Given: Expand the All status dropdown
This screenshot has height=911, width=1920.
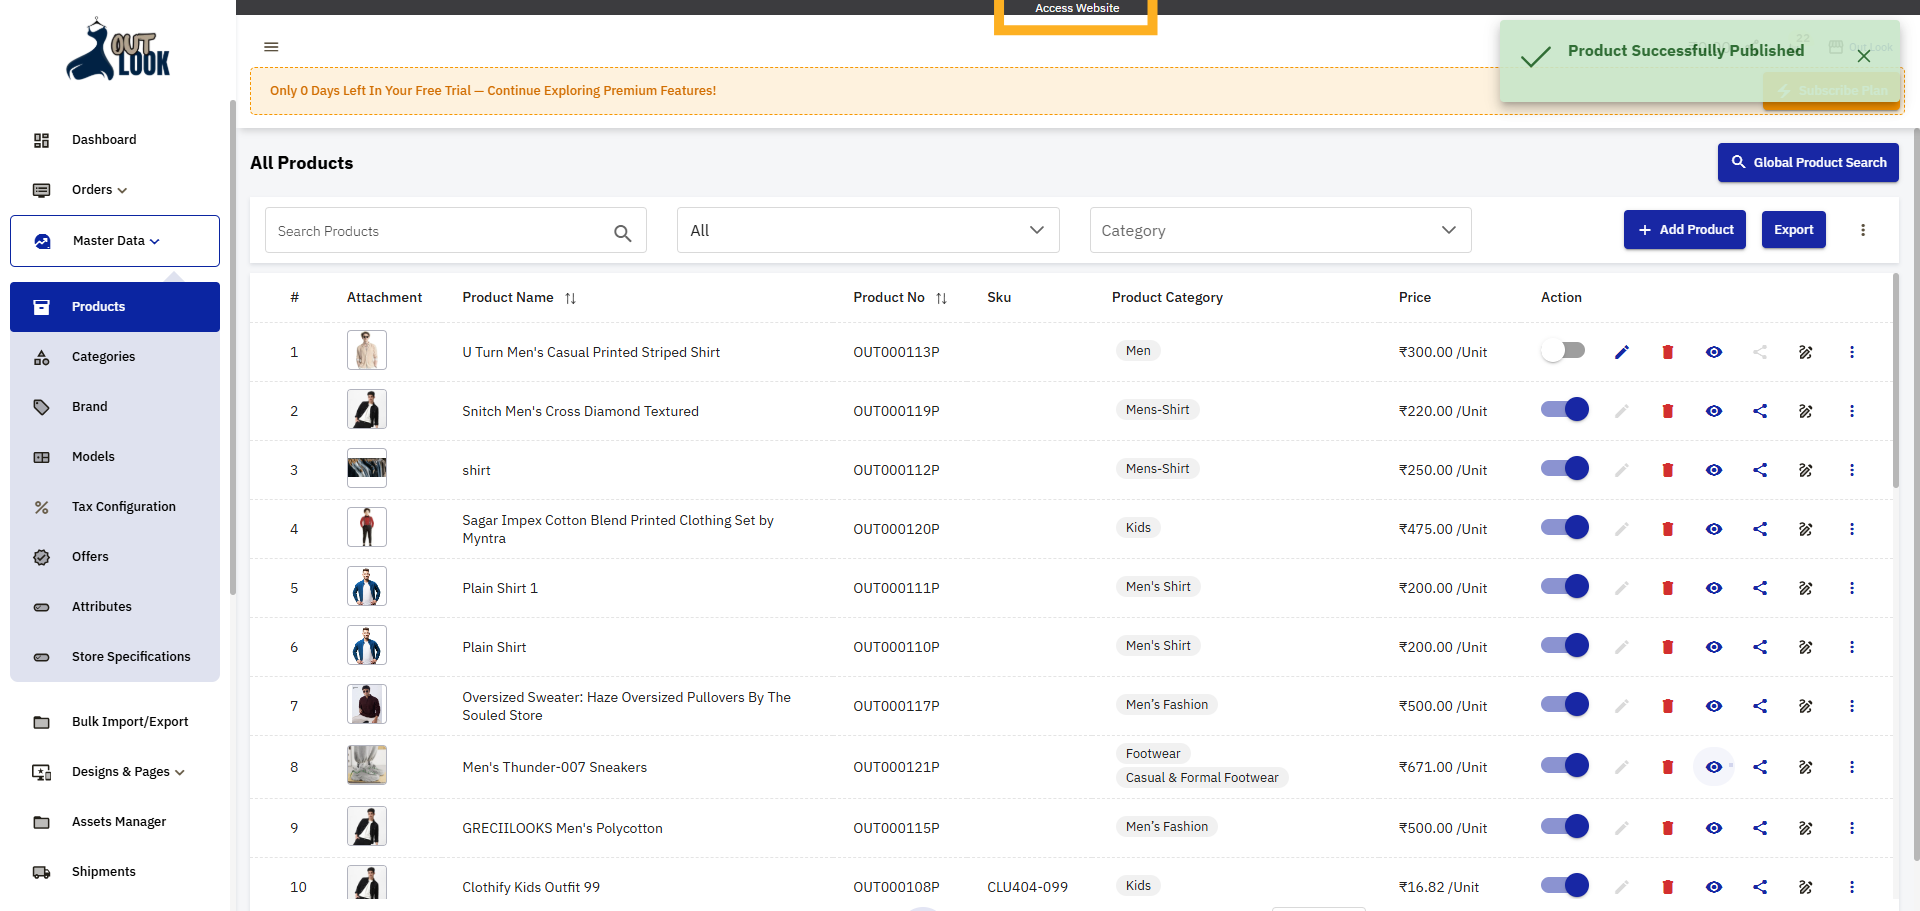Looking at the screenshot, I should [x=867, y=231].
